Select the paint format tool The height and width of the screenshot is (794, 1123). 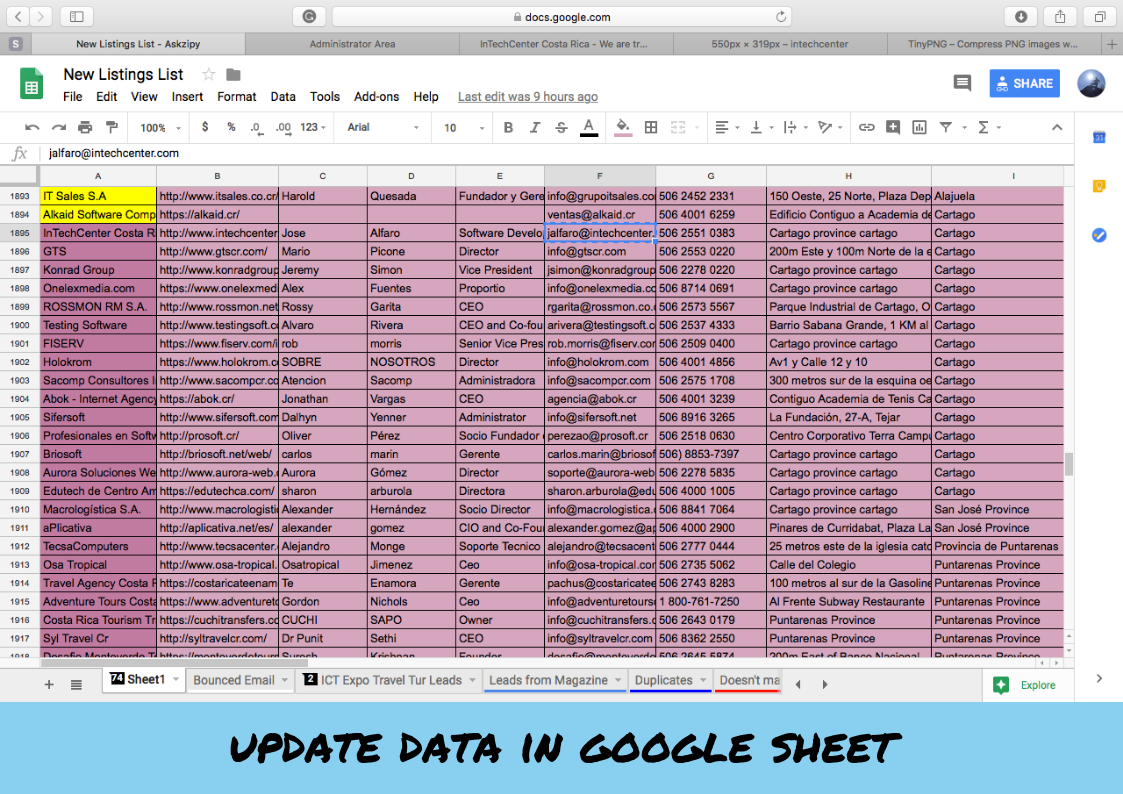[112, 128]
